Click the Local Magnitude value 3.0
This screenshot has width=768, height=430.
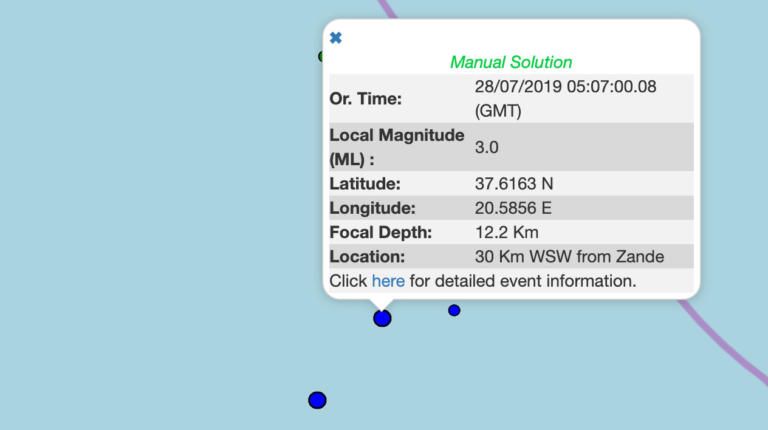pyautogui.click(x=486, y=147)
